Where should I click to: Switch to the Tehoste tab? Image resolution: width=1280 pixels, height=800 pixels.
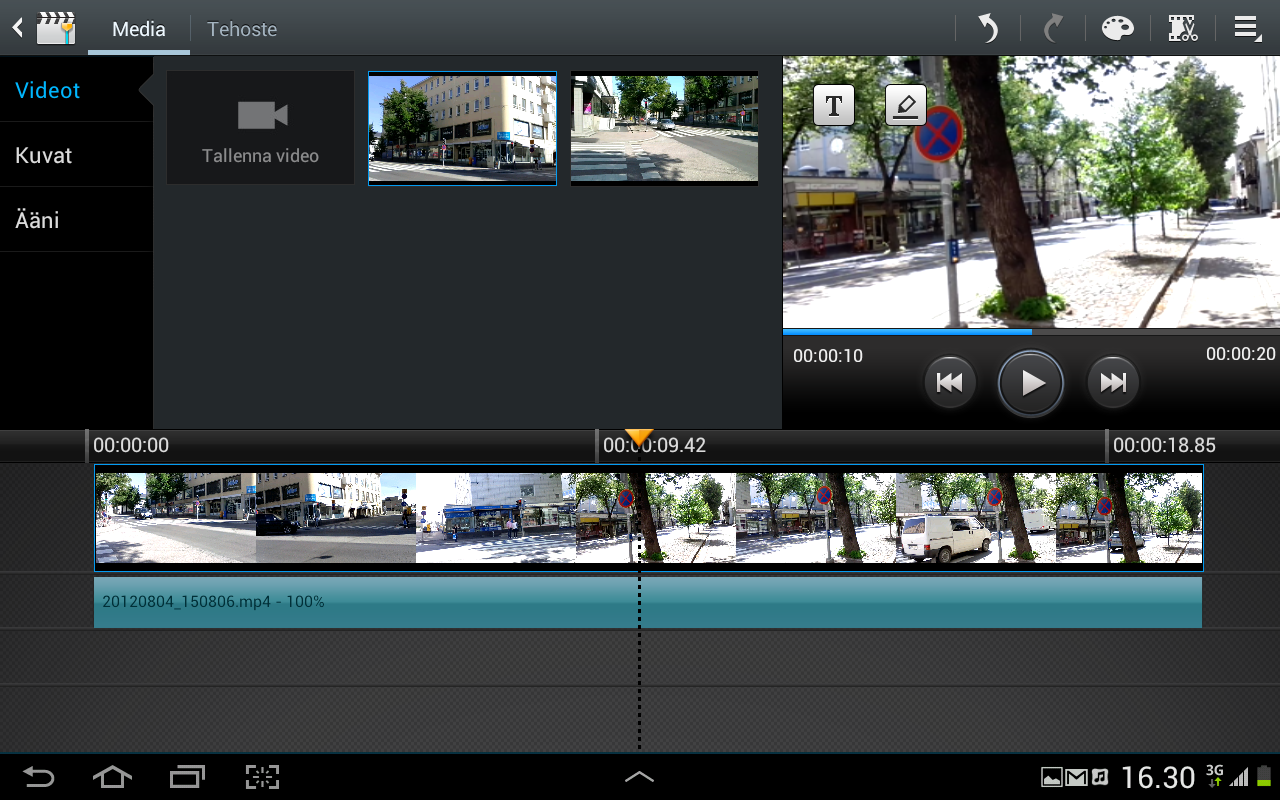(242, 29)
